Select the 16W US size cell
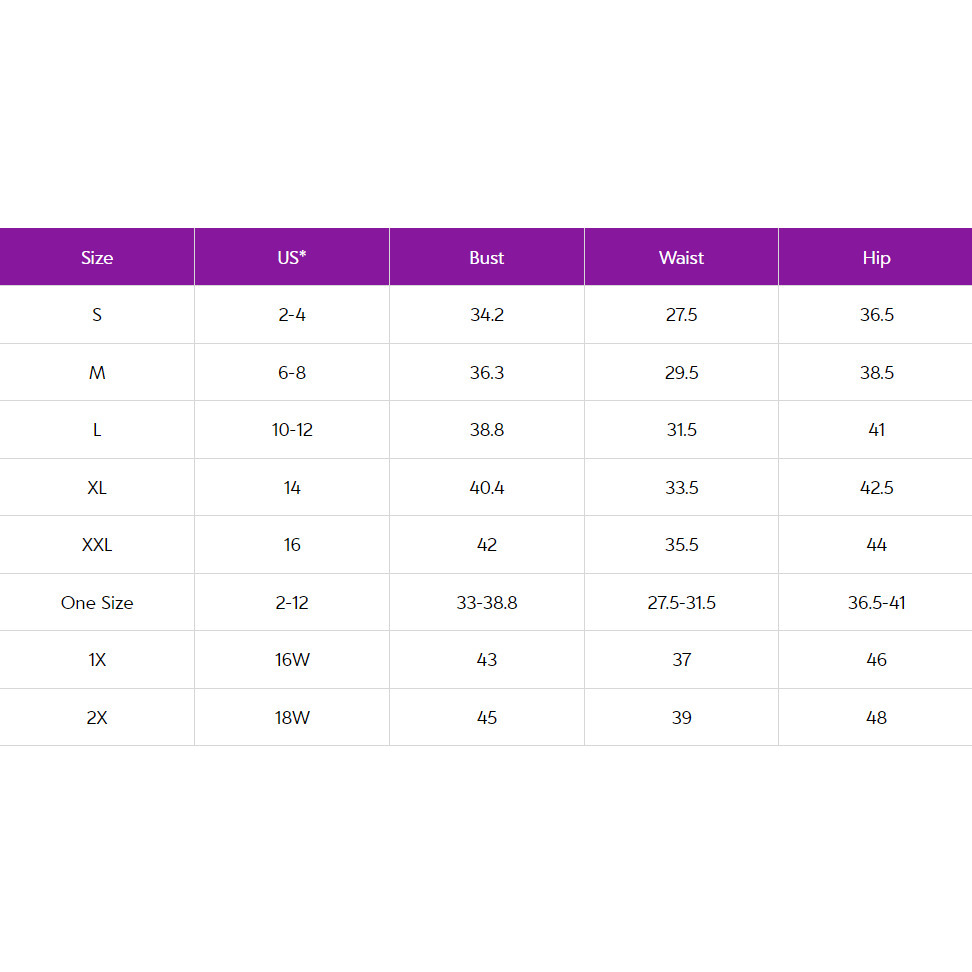The image size is (972, 972). [292, 660]
